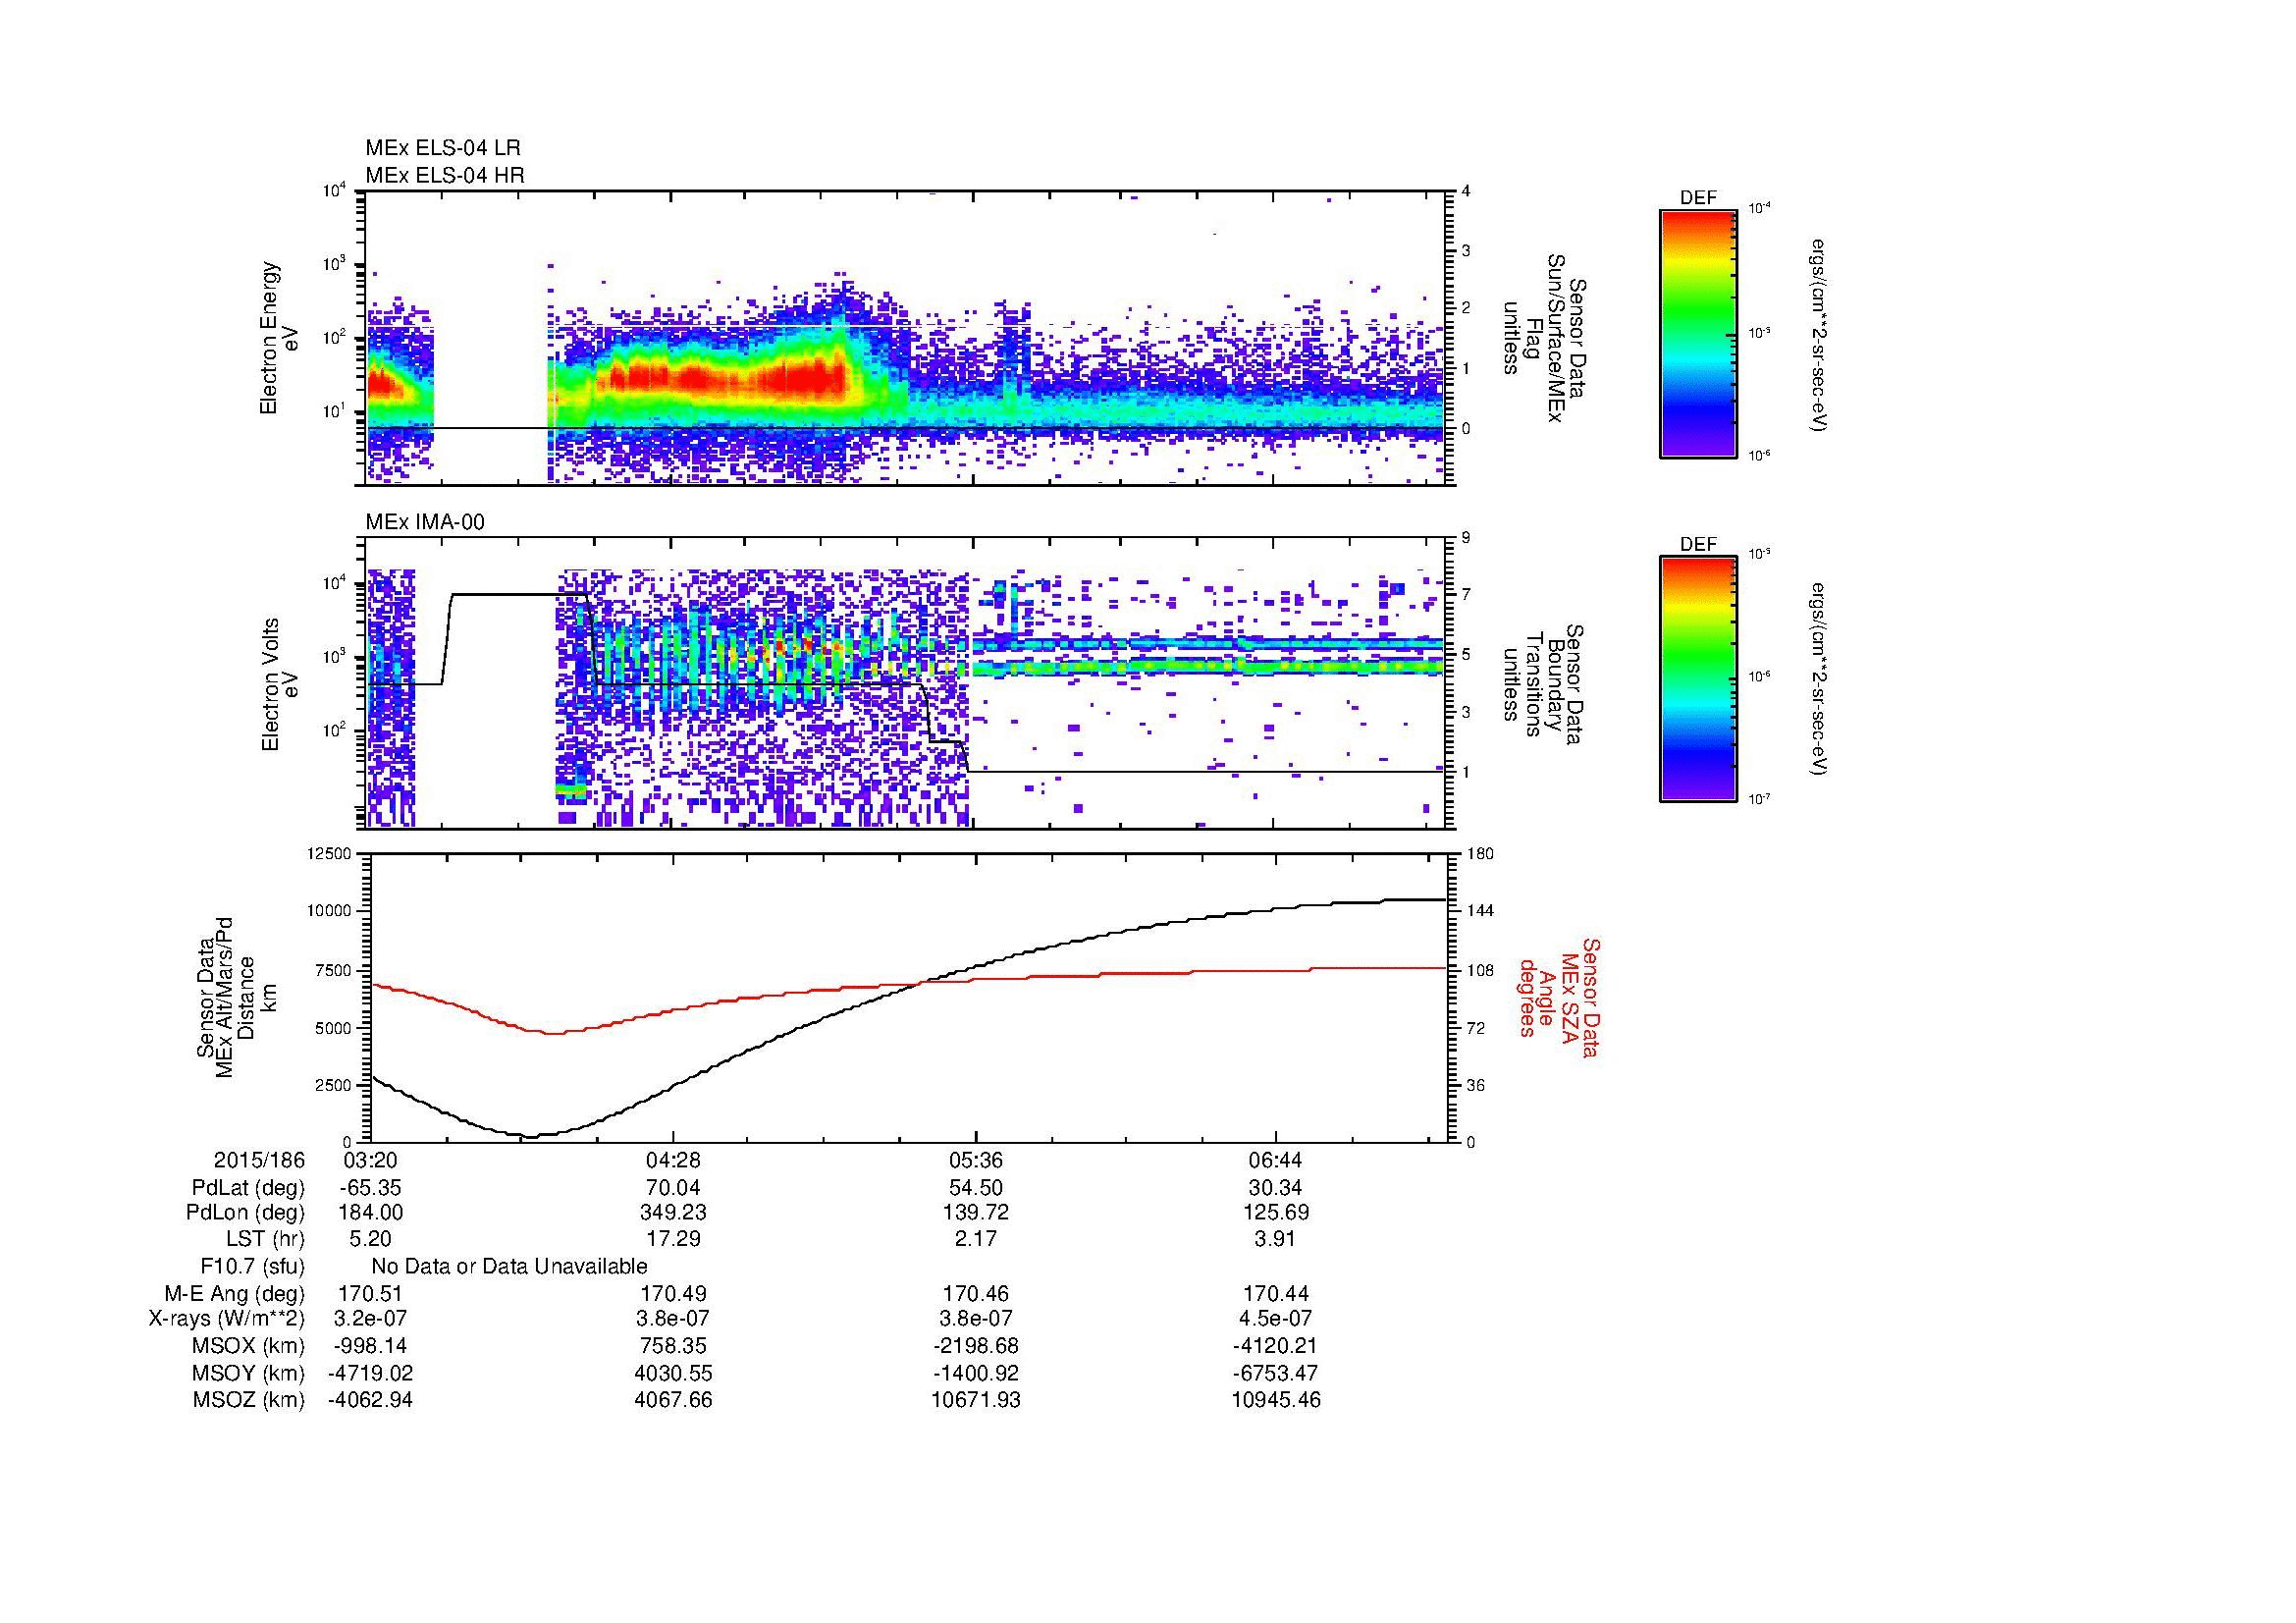Click M-E Ang value 170.46
The height and width of the screenshot is (1623, 2296).
tap(976, 1294)
